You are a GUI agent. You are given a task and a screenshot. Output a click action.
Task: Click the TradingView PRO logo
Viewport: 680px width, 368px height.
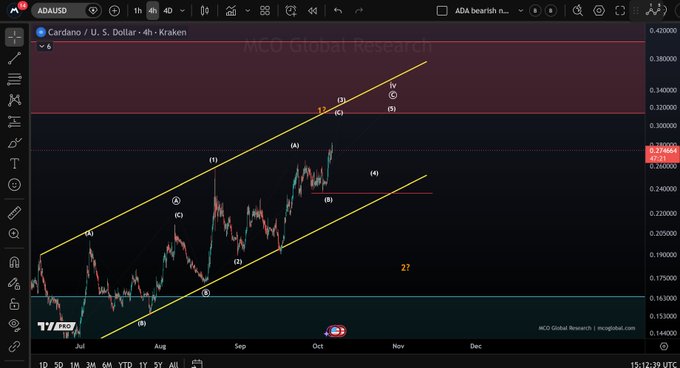point(56,326)
